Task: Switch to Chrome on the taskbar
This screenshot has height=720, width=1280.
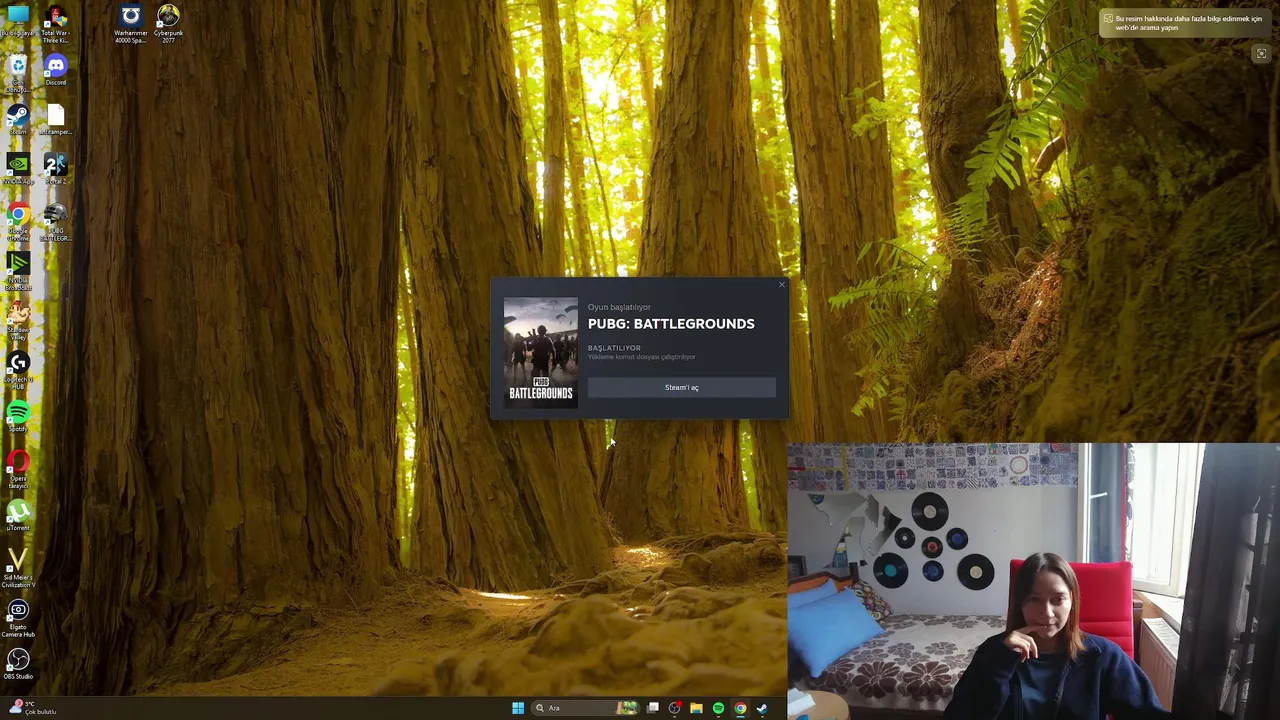Action: [x=740, y=708]
